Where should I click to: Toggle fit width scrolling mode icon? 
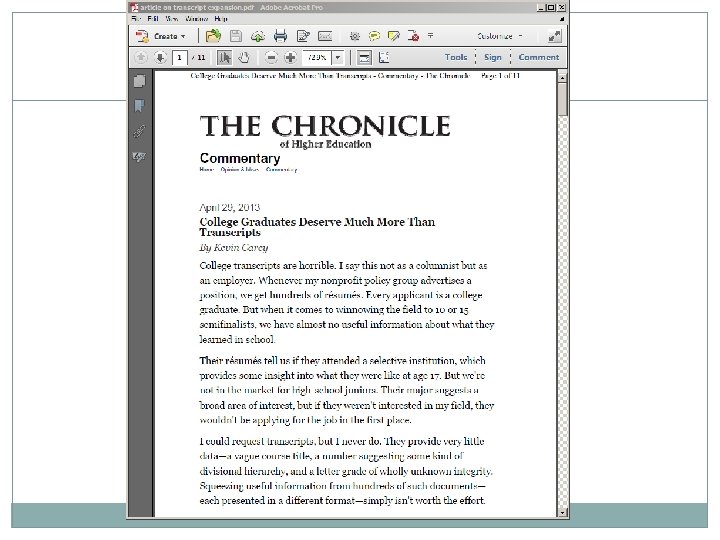pos(364,57)
